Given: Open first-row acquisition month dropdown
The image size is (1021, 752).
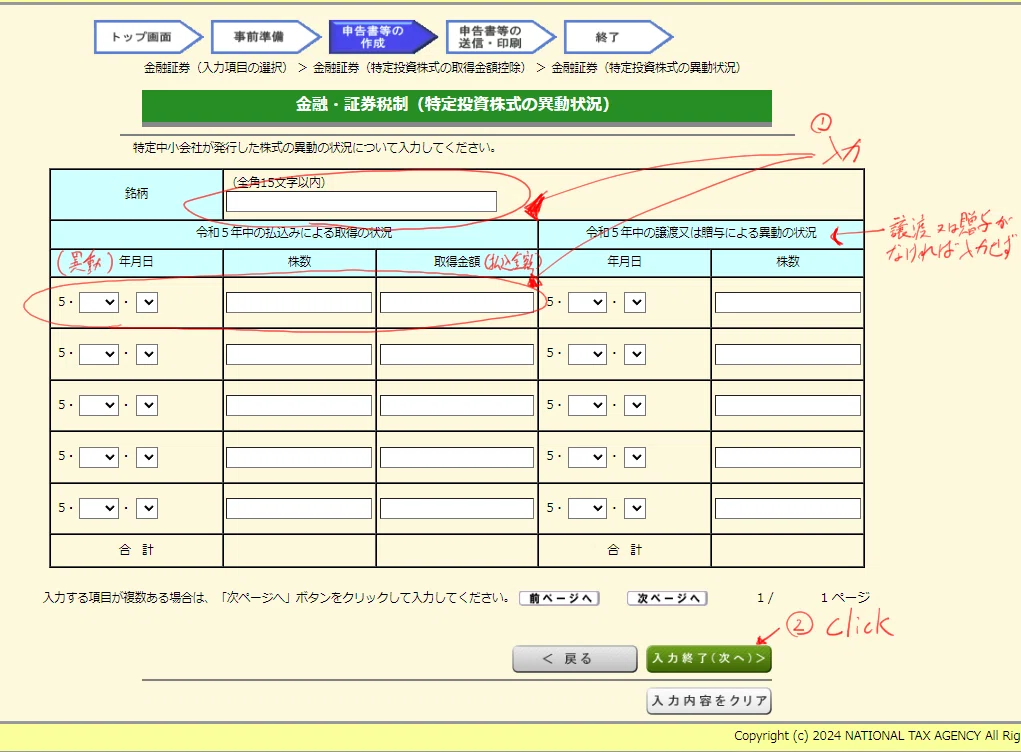Looking at the screenshot, I should (99, 302).
